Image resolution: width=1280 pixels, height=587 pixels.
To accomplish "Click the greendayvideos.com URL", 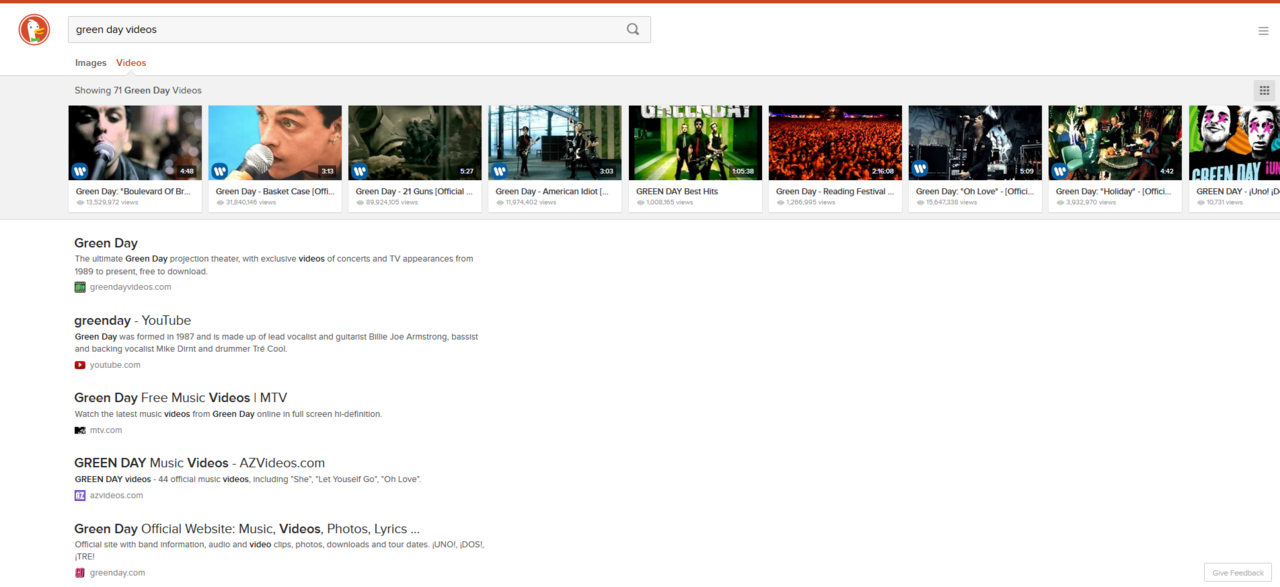I will [x=130, y=287].
